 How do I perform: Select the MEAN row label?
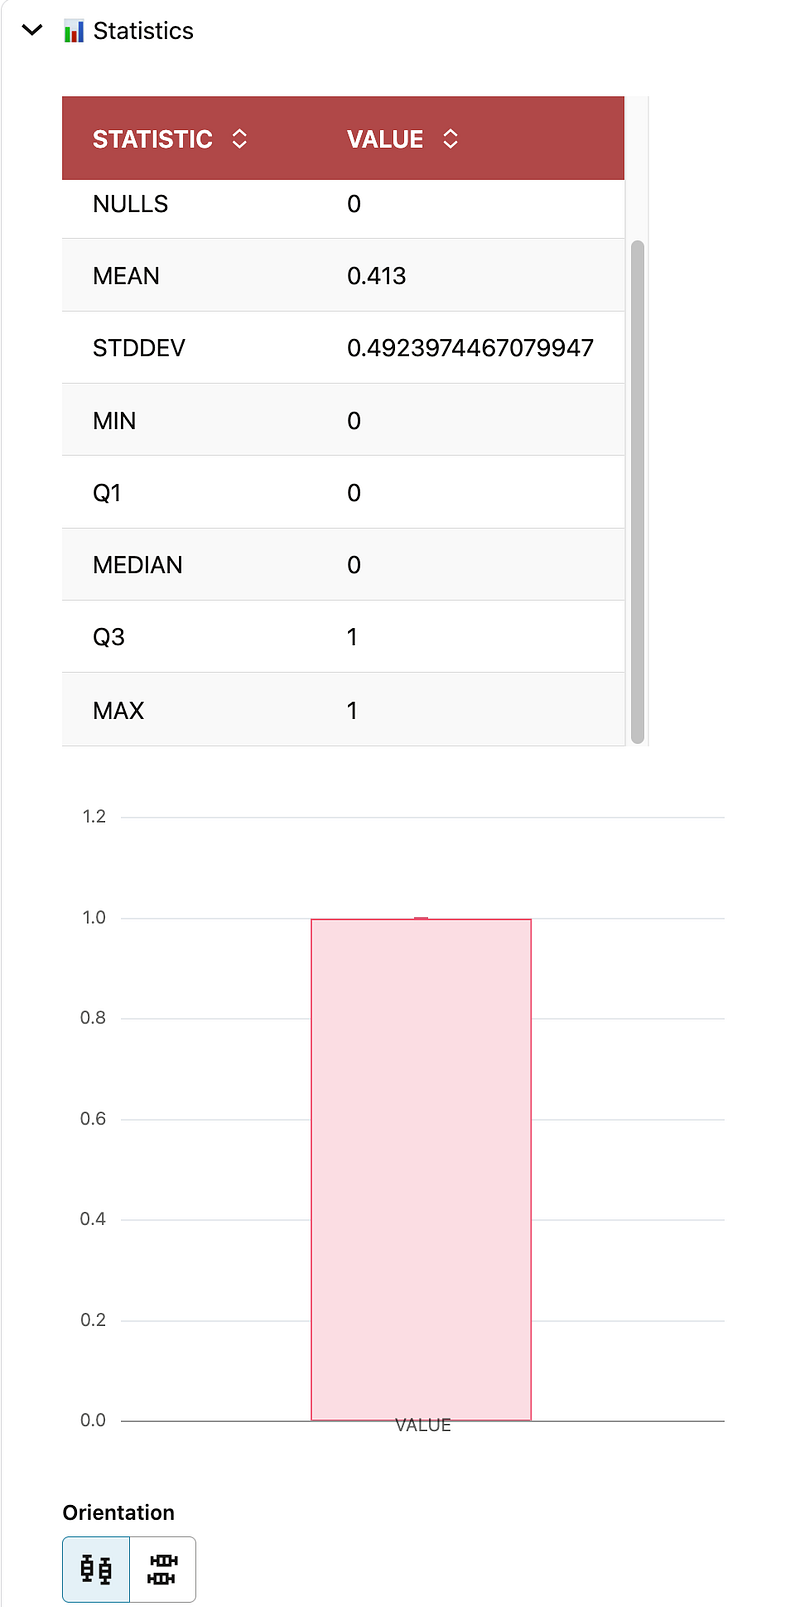coord(126,276)
